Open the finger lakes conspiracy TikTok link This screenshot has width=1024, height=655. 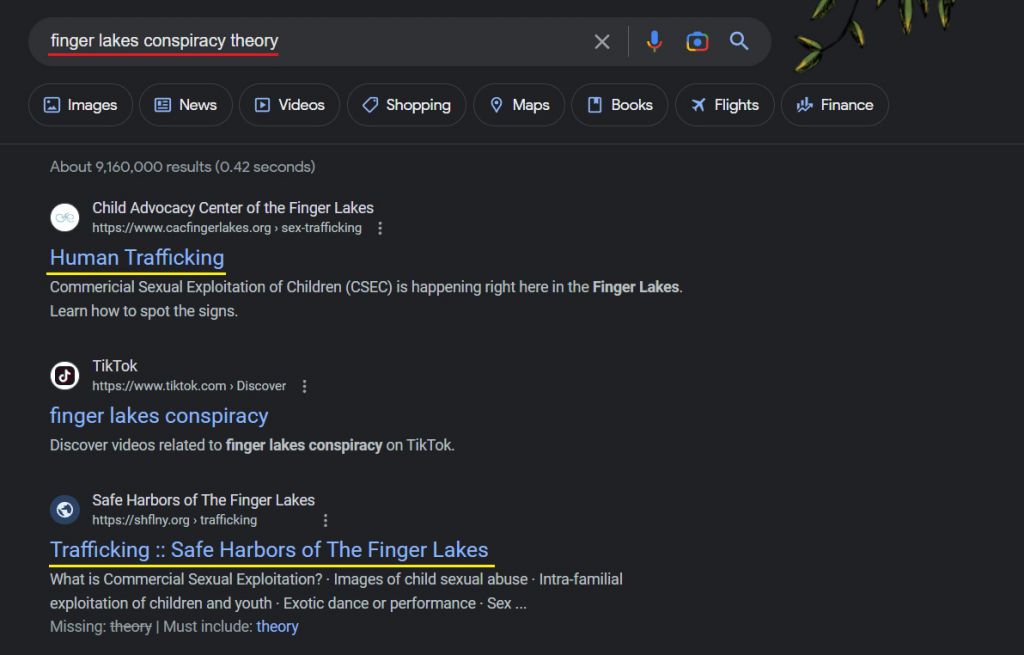pyautogui.click(x=159, y=416)
